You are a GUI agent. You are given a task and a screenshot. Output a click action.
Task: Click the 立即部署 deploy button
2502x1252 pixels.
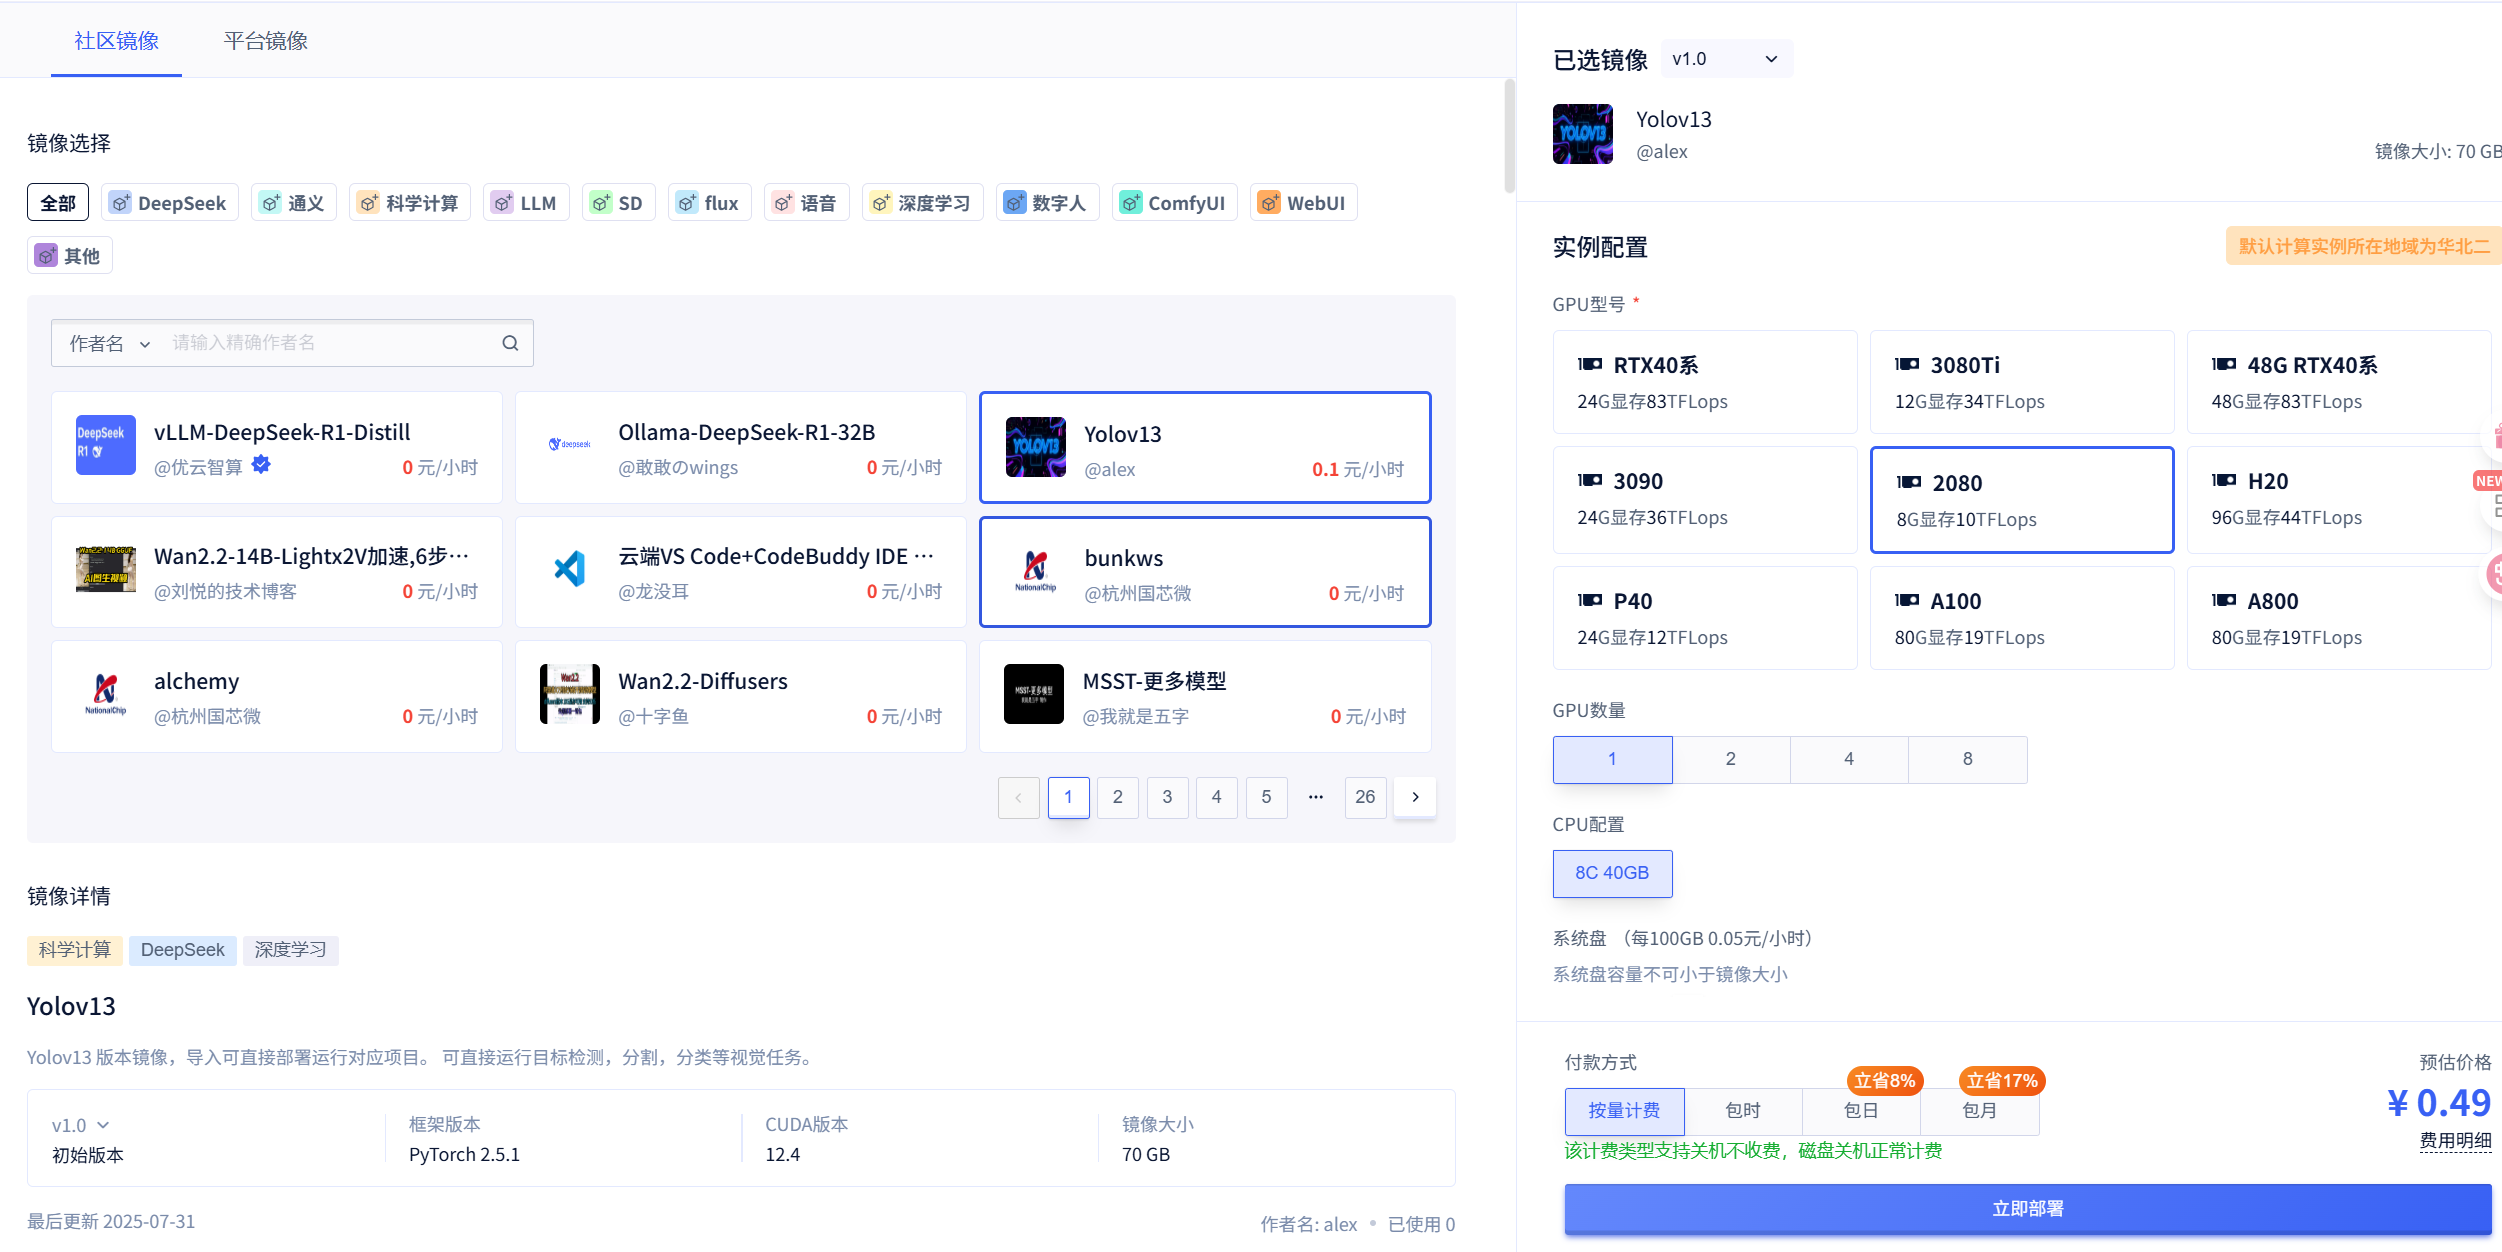[2027, 1209]
